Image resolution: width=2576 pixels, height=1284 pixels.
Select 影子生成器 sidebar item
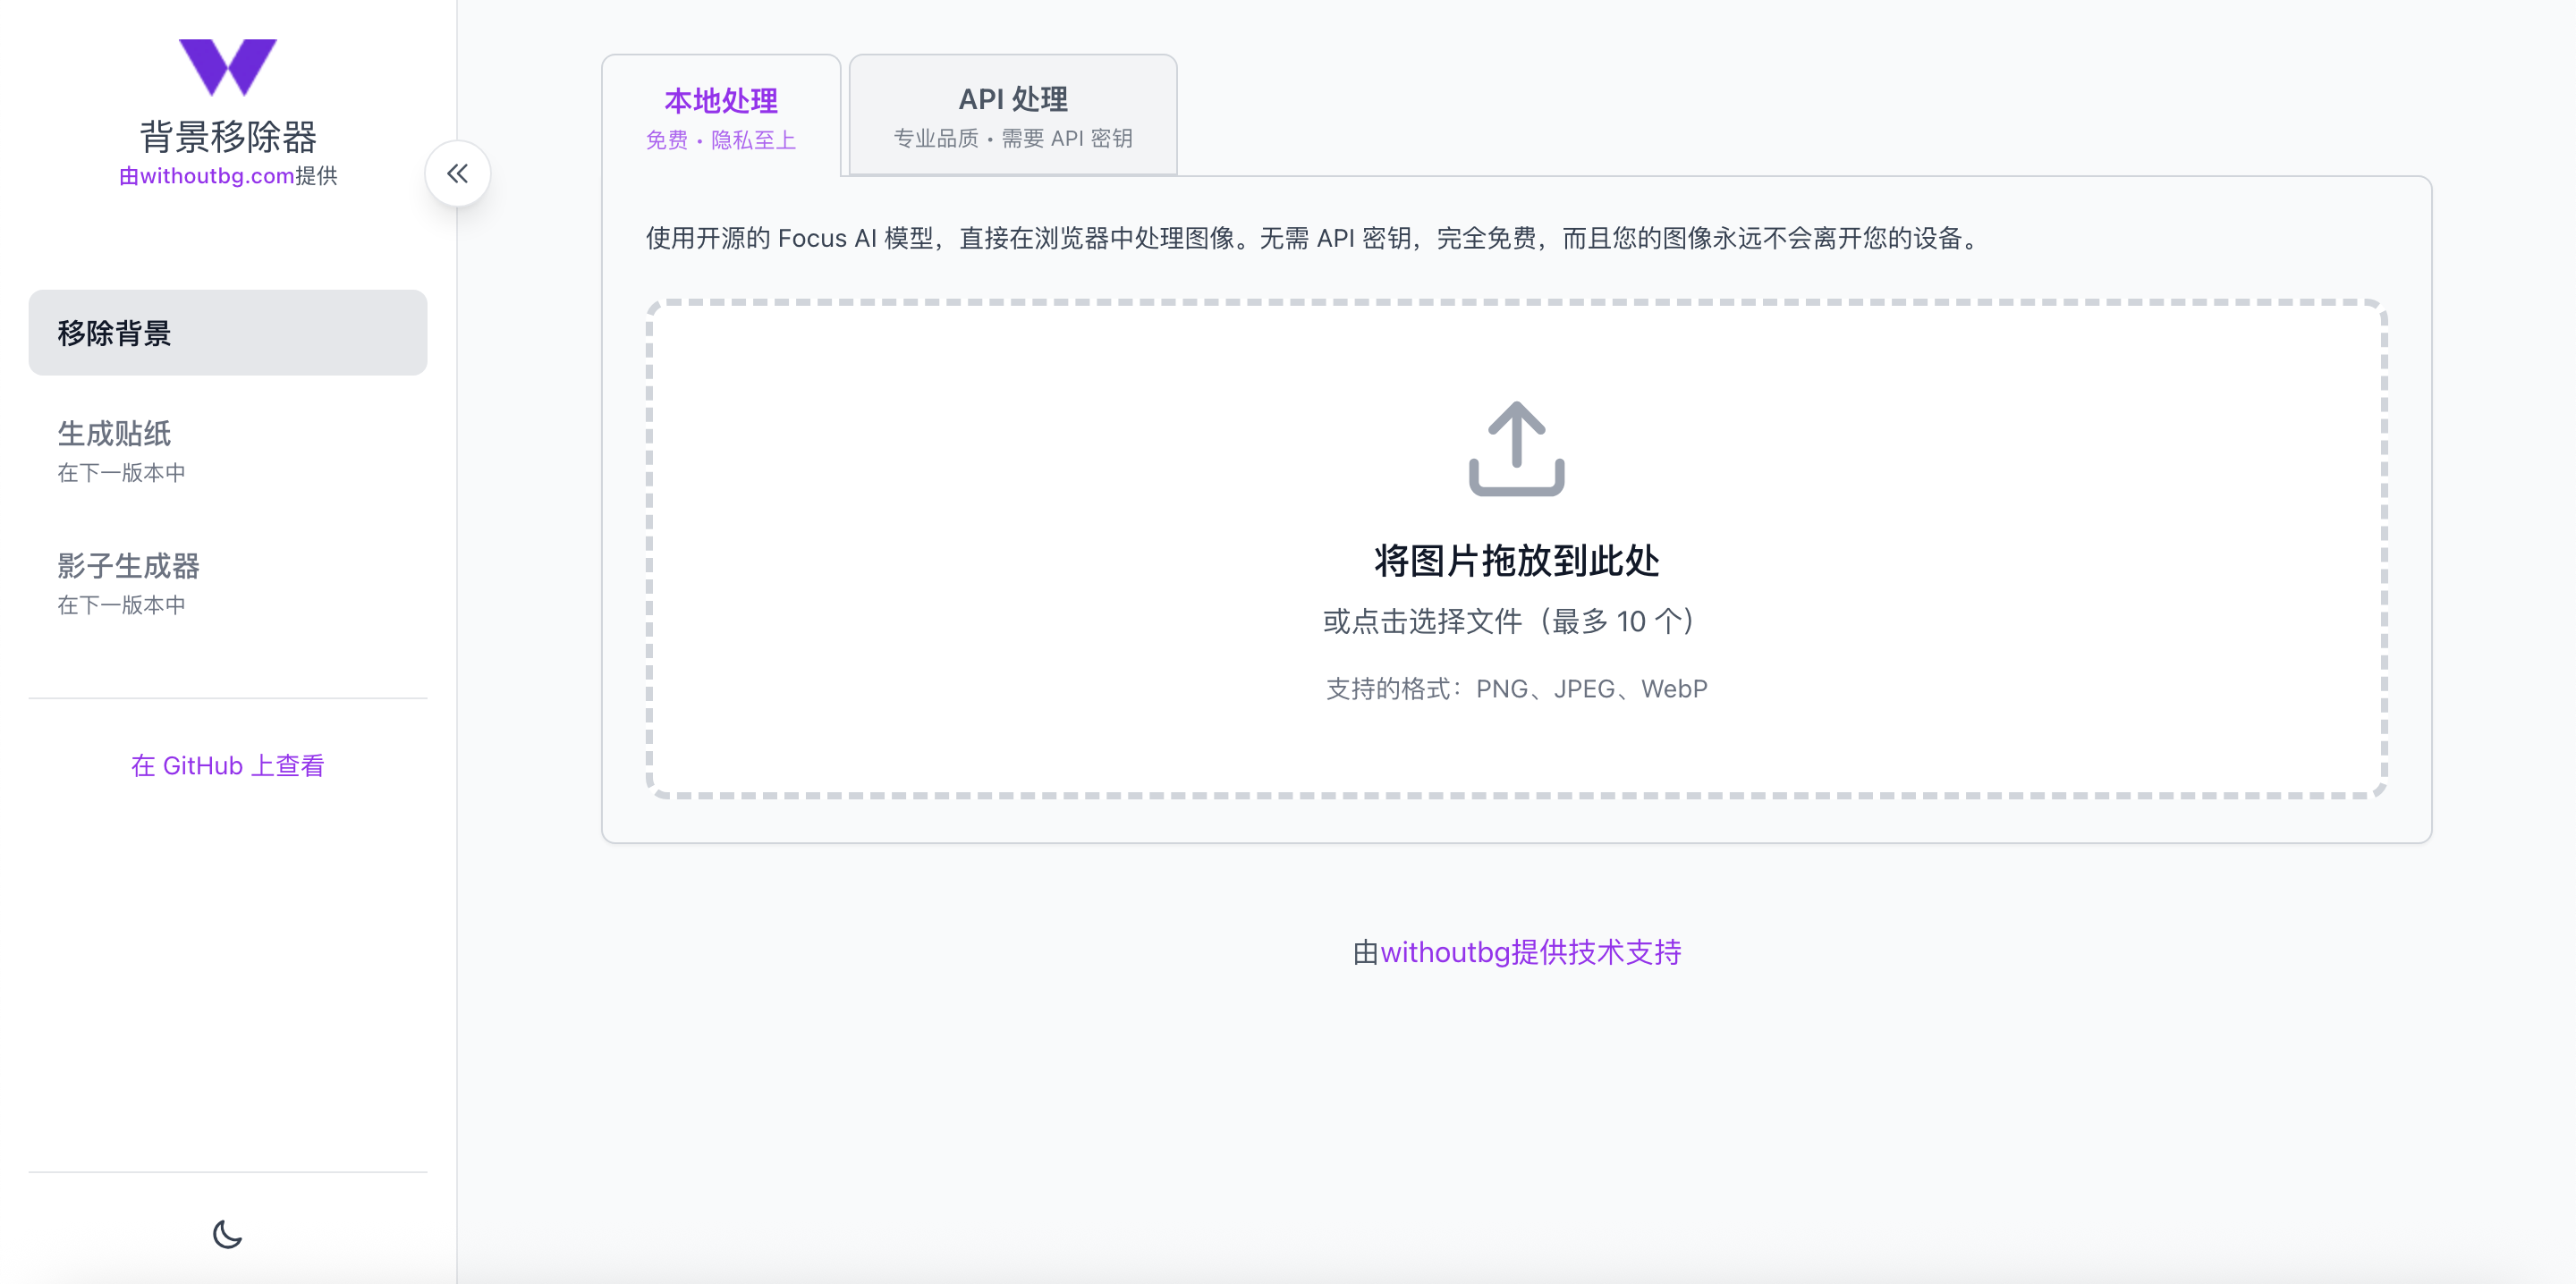tap(128, 566)
